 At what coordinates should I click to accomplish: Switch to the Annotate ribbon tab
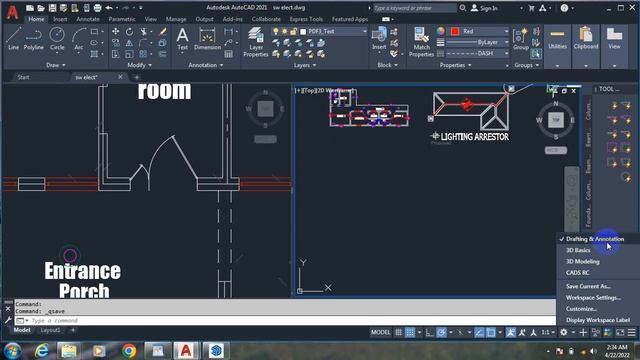[x=88, y=19]
